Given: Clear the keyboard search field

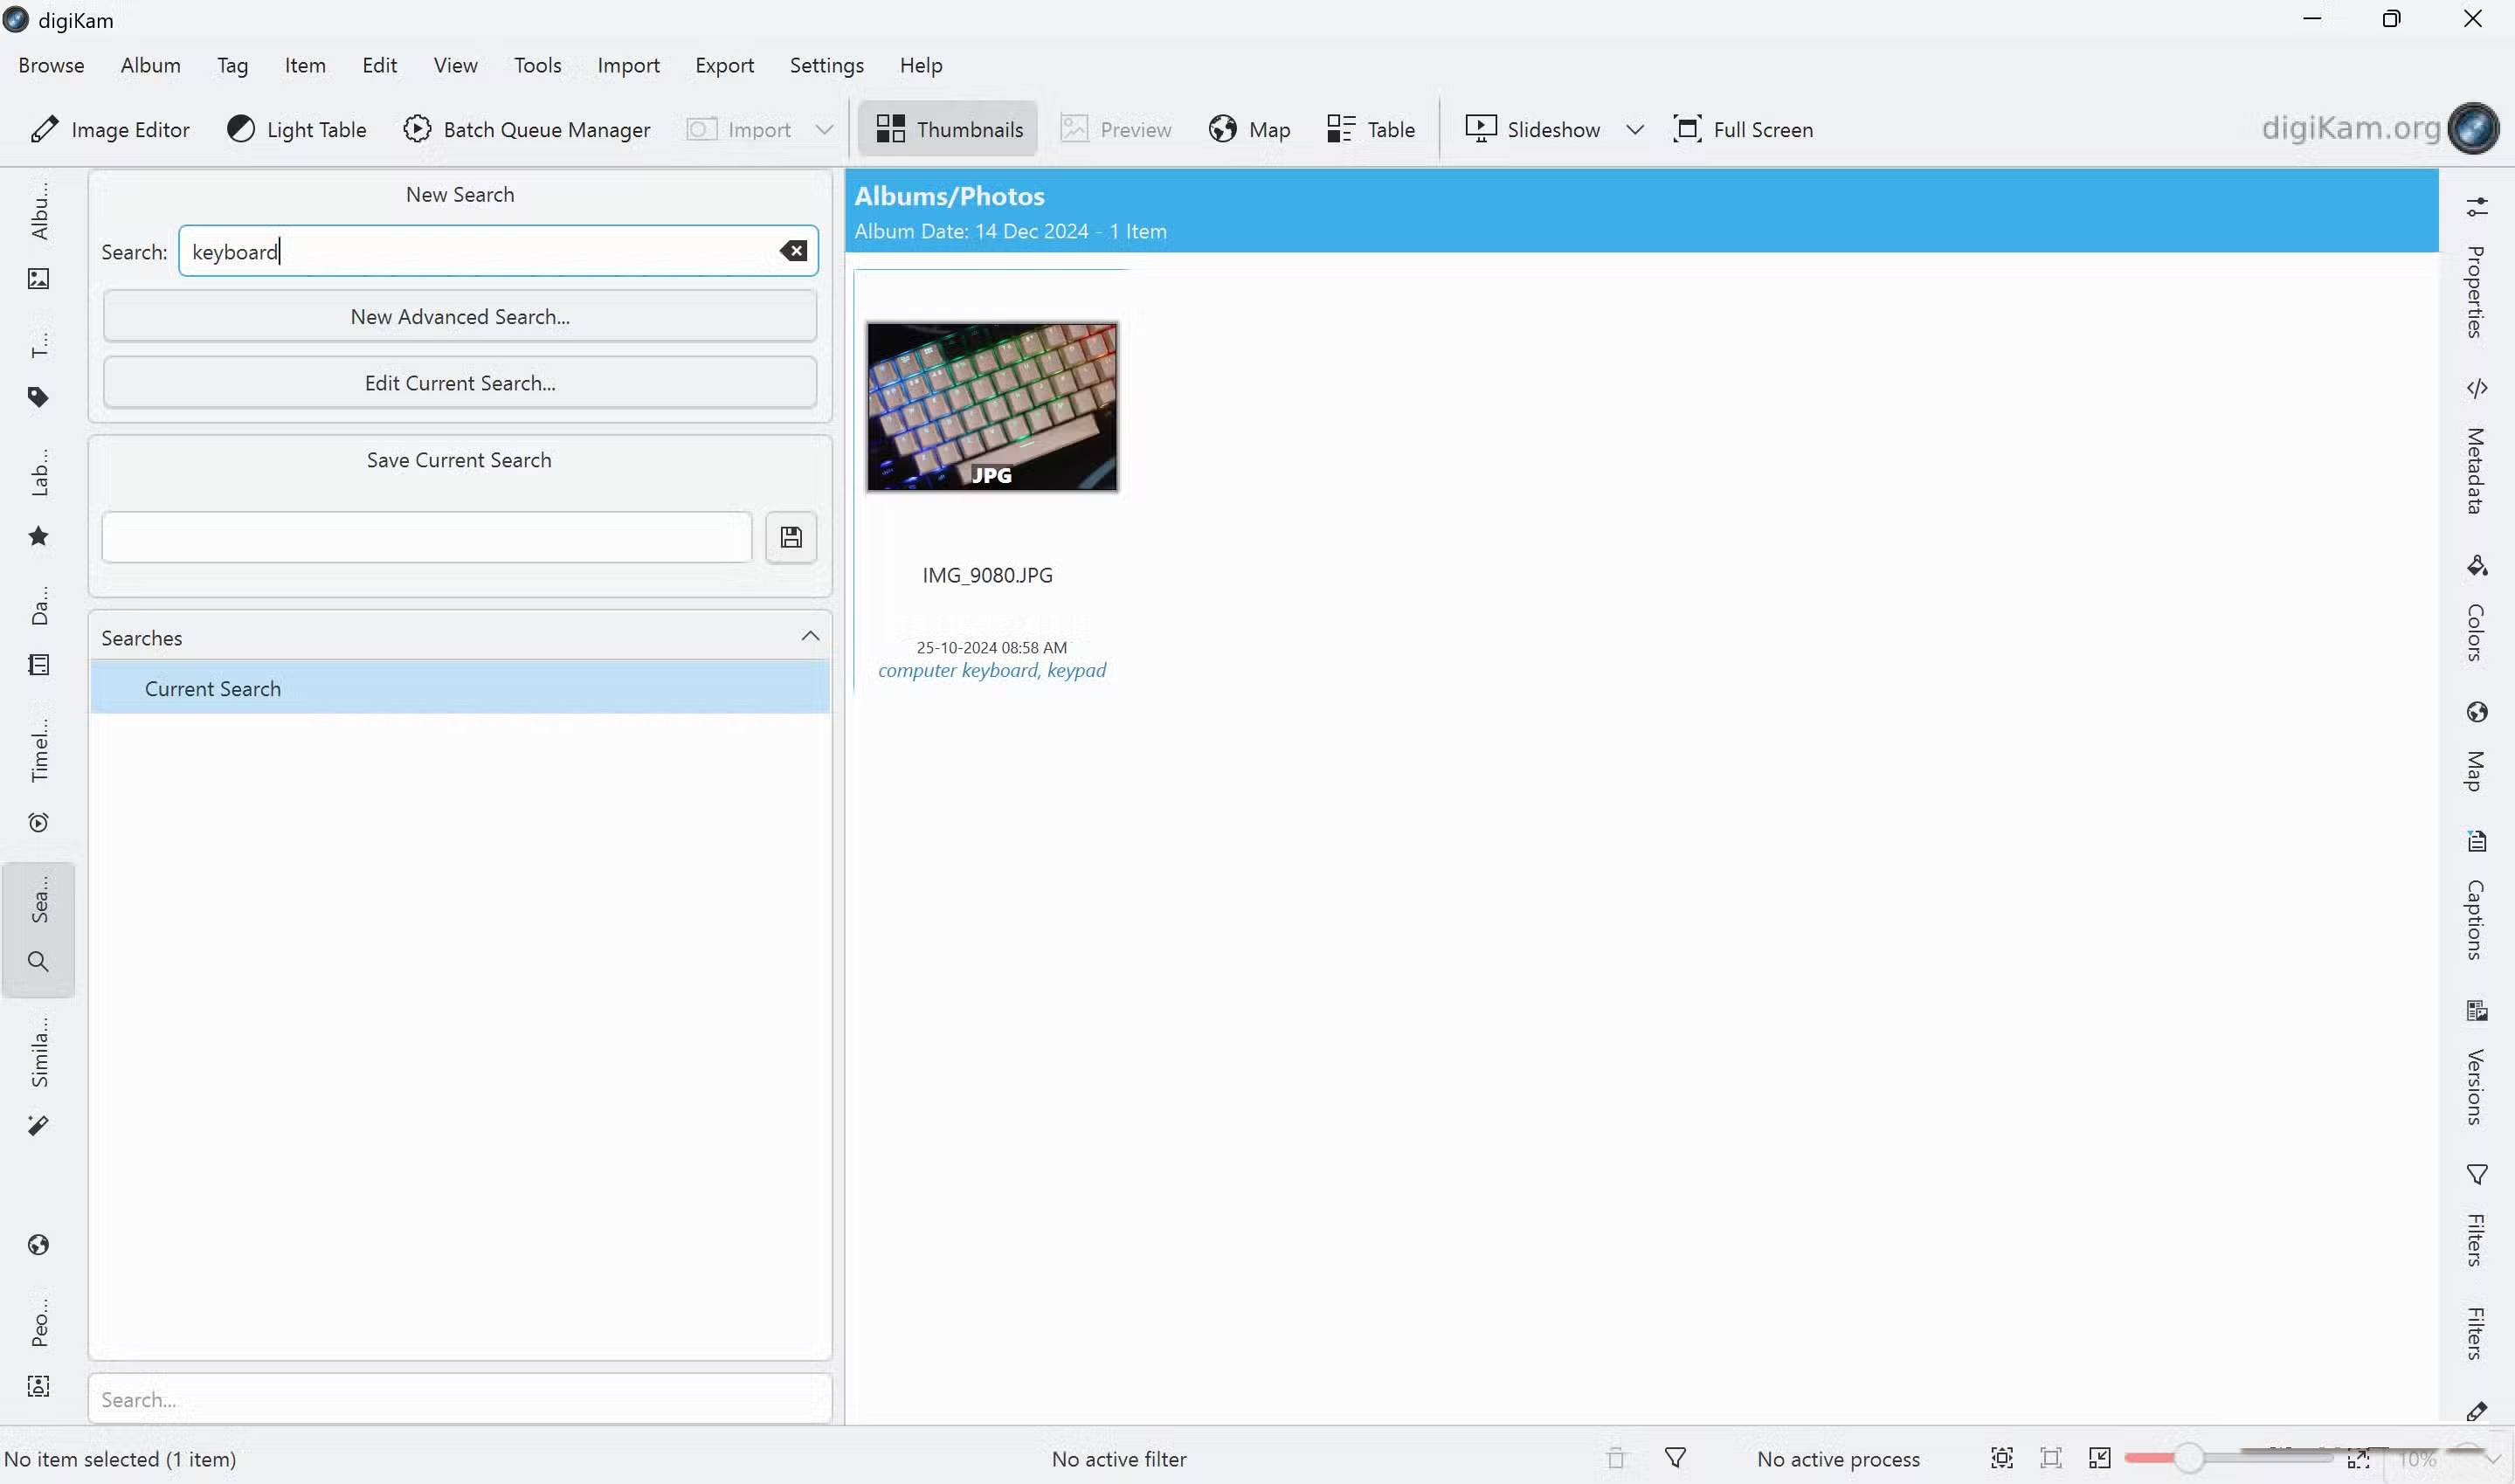Looking at the screenshot, I should click(793, 251).
